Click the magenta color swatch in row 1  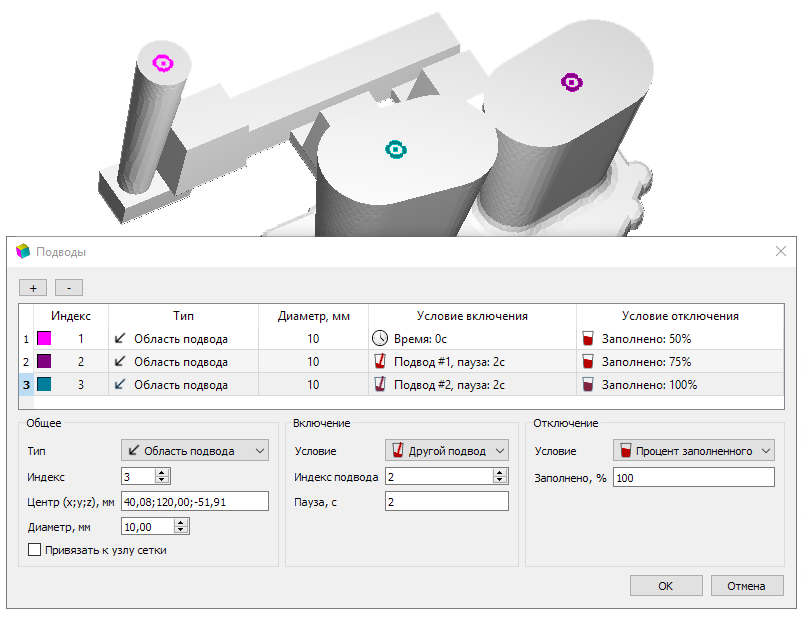(44, 338)
